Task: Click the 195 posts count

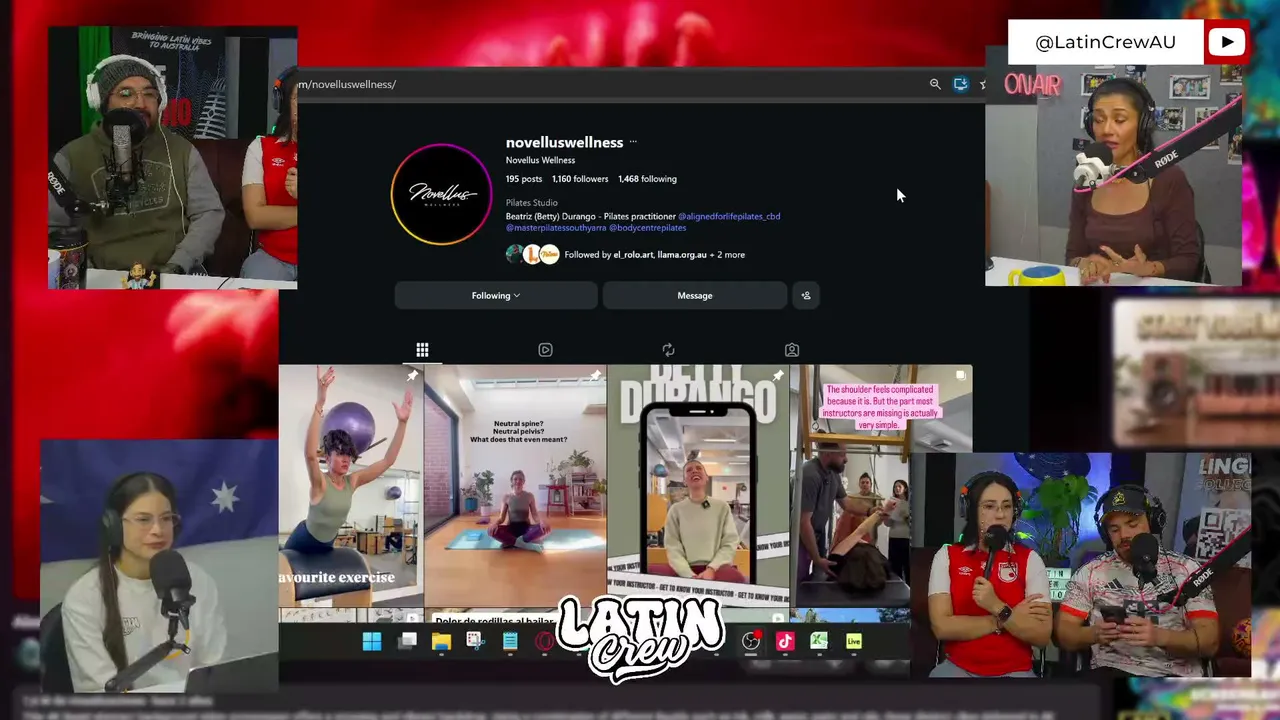Action: click(x=524, y=179)
